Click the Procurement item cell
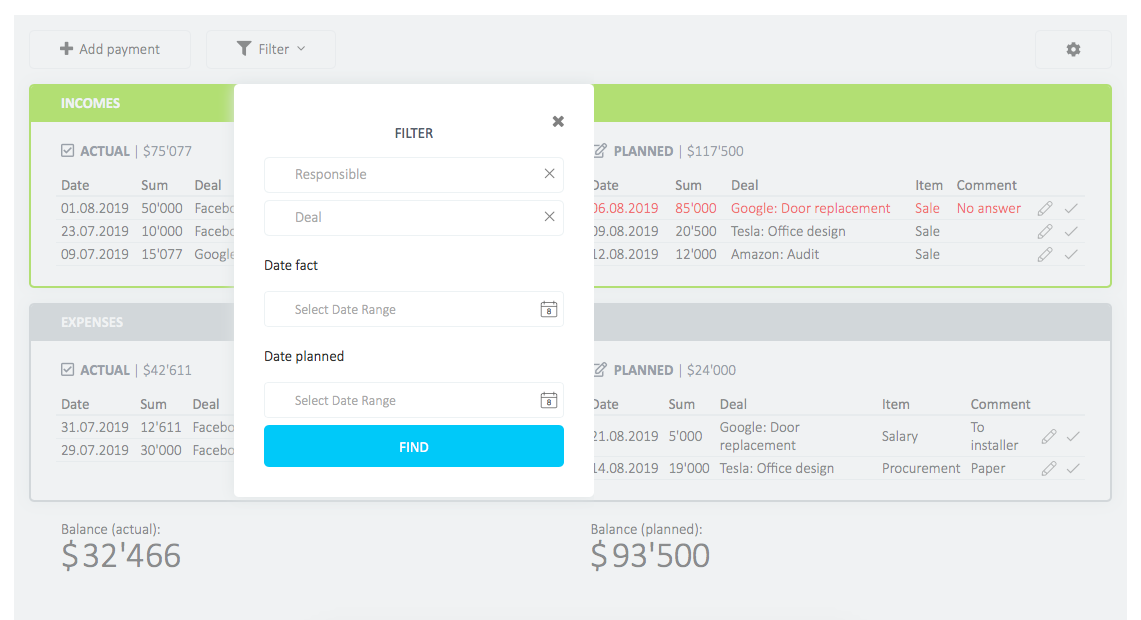 (921, 469)
